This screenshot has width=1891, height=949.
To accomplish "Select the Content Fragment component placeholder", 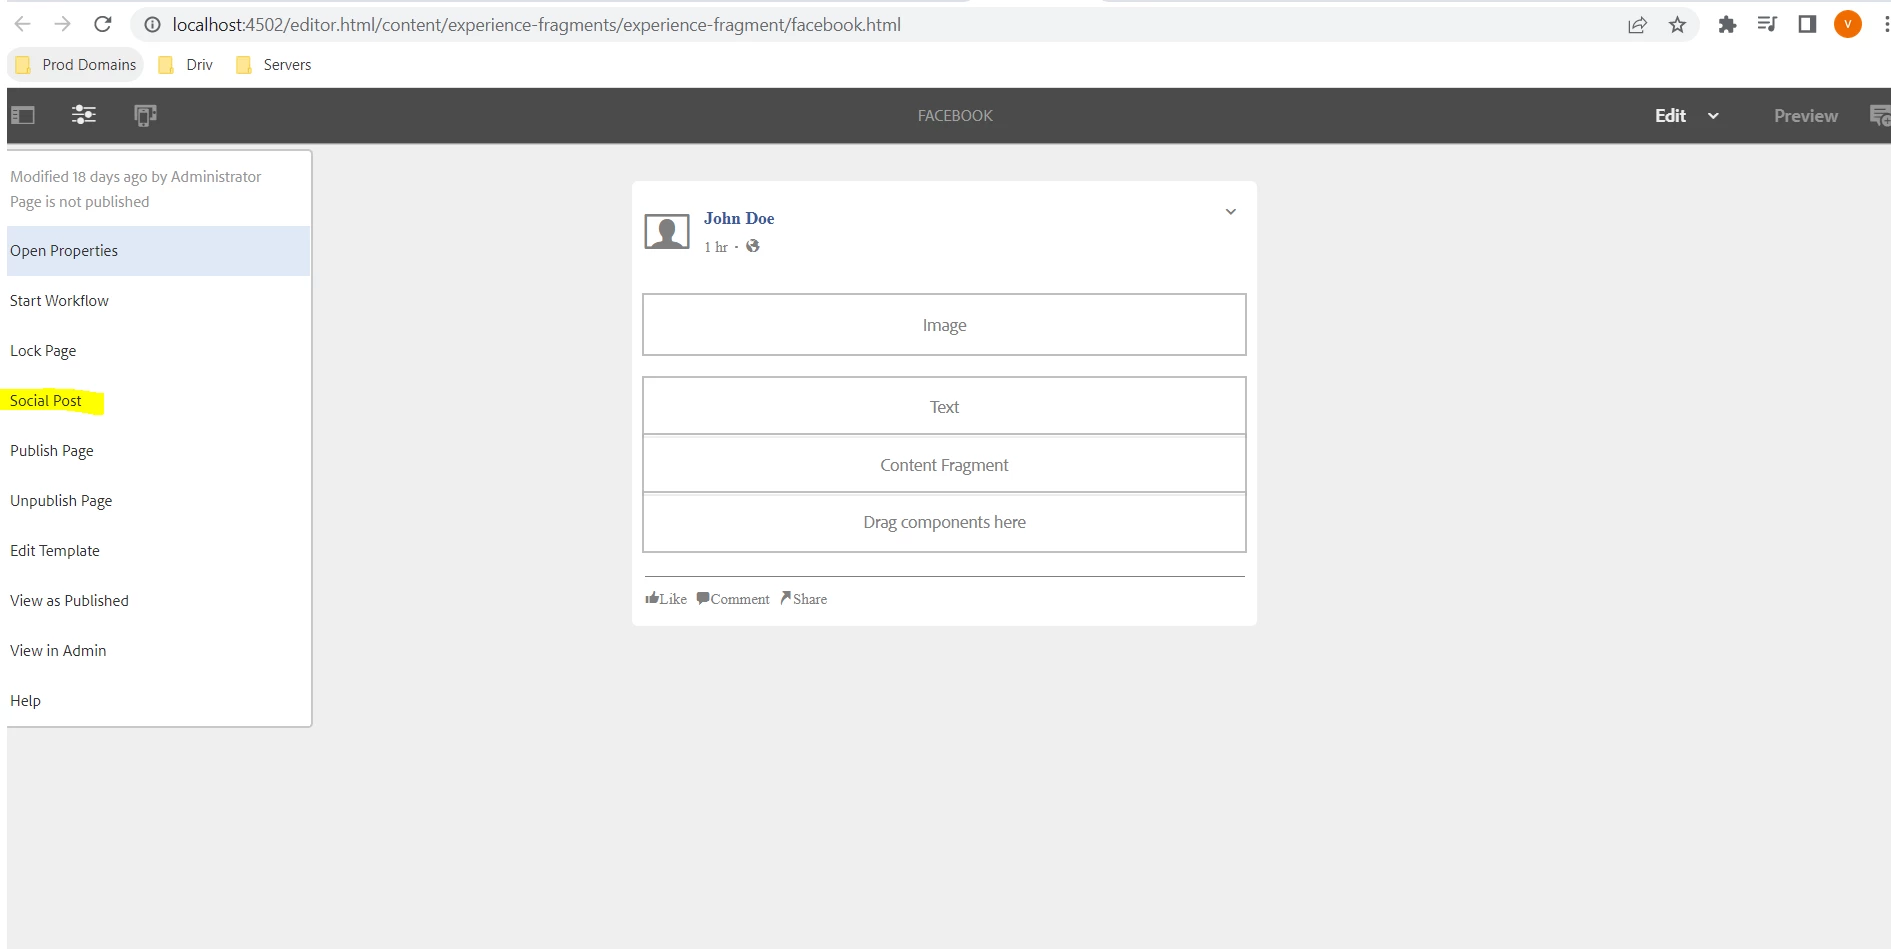I will [x=944, y=464].
